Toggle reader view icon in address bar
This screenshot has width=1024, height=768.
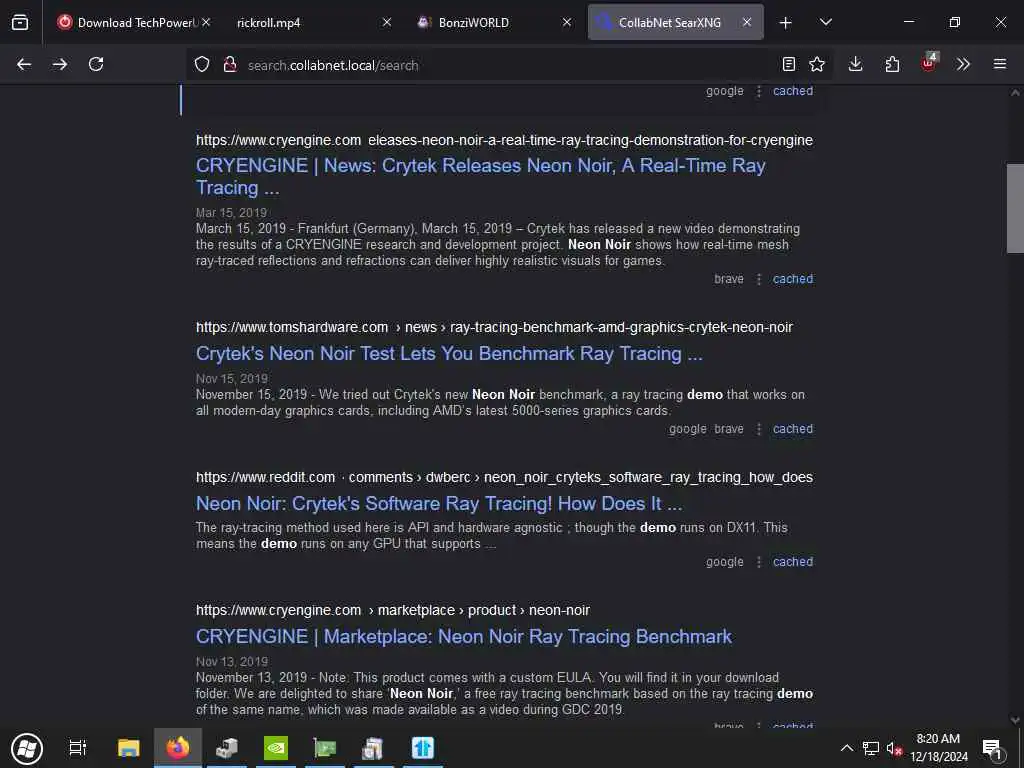[789, 64]
